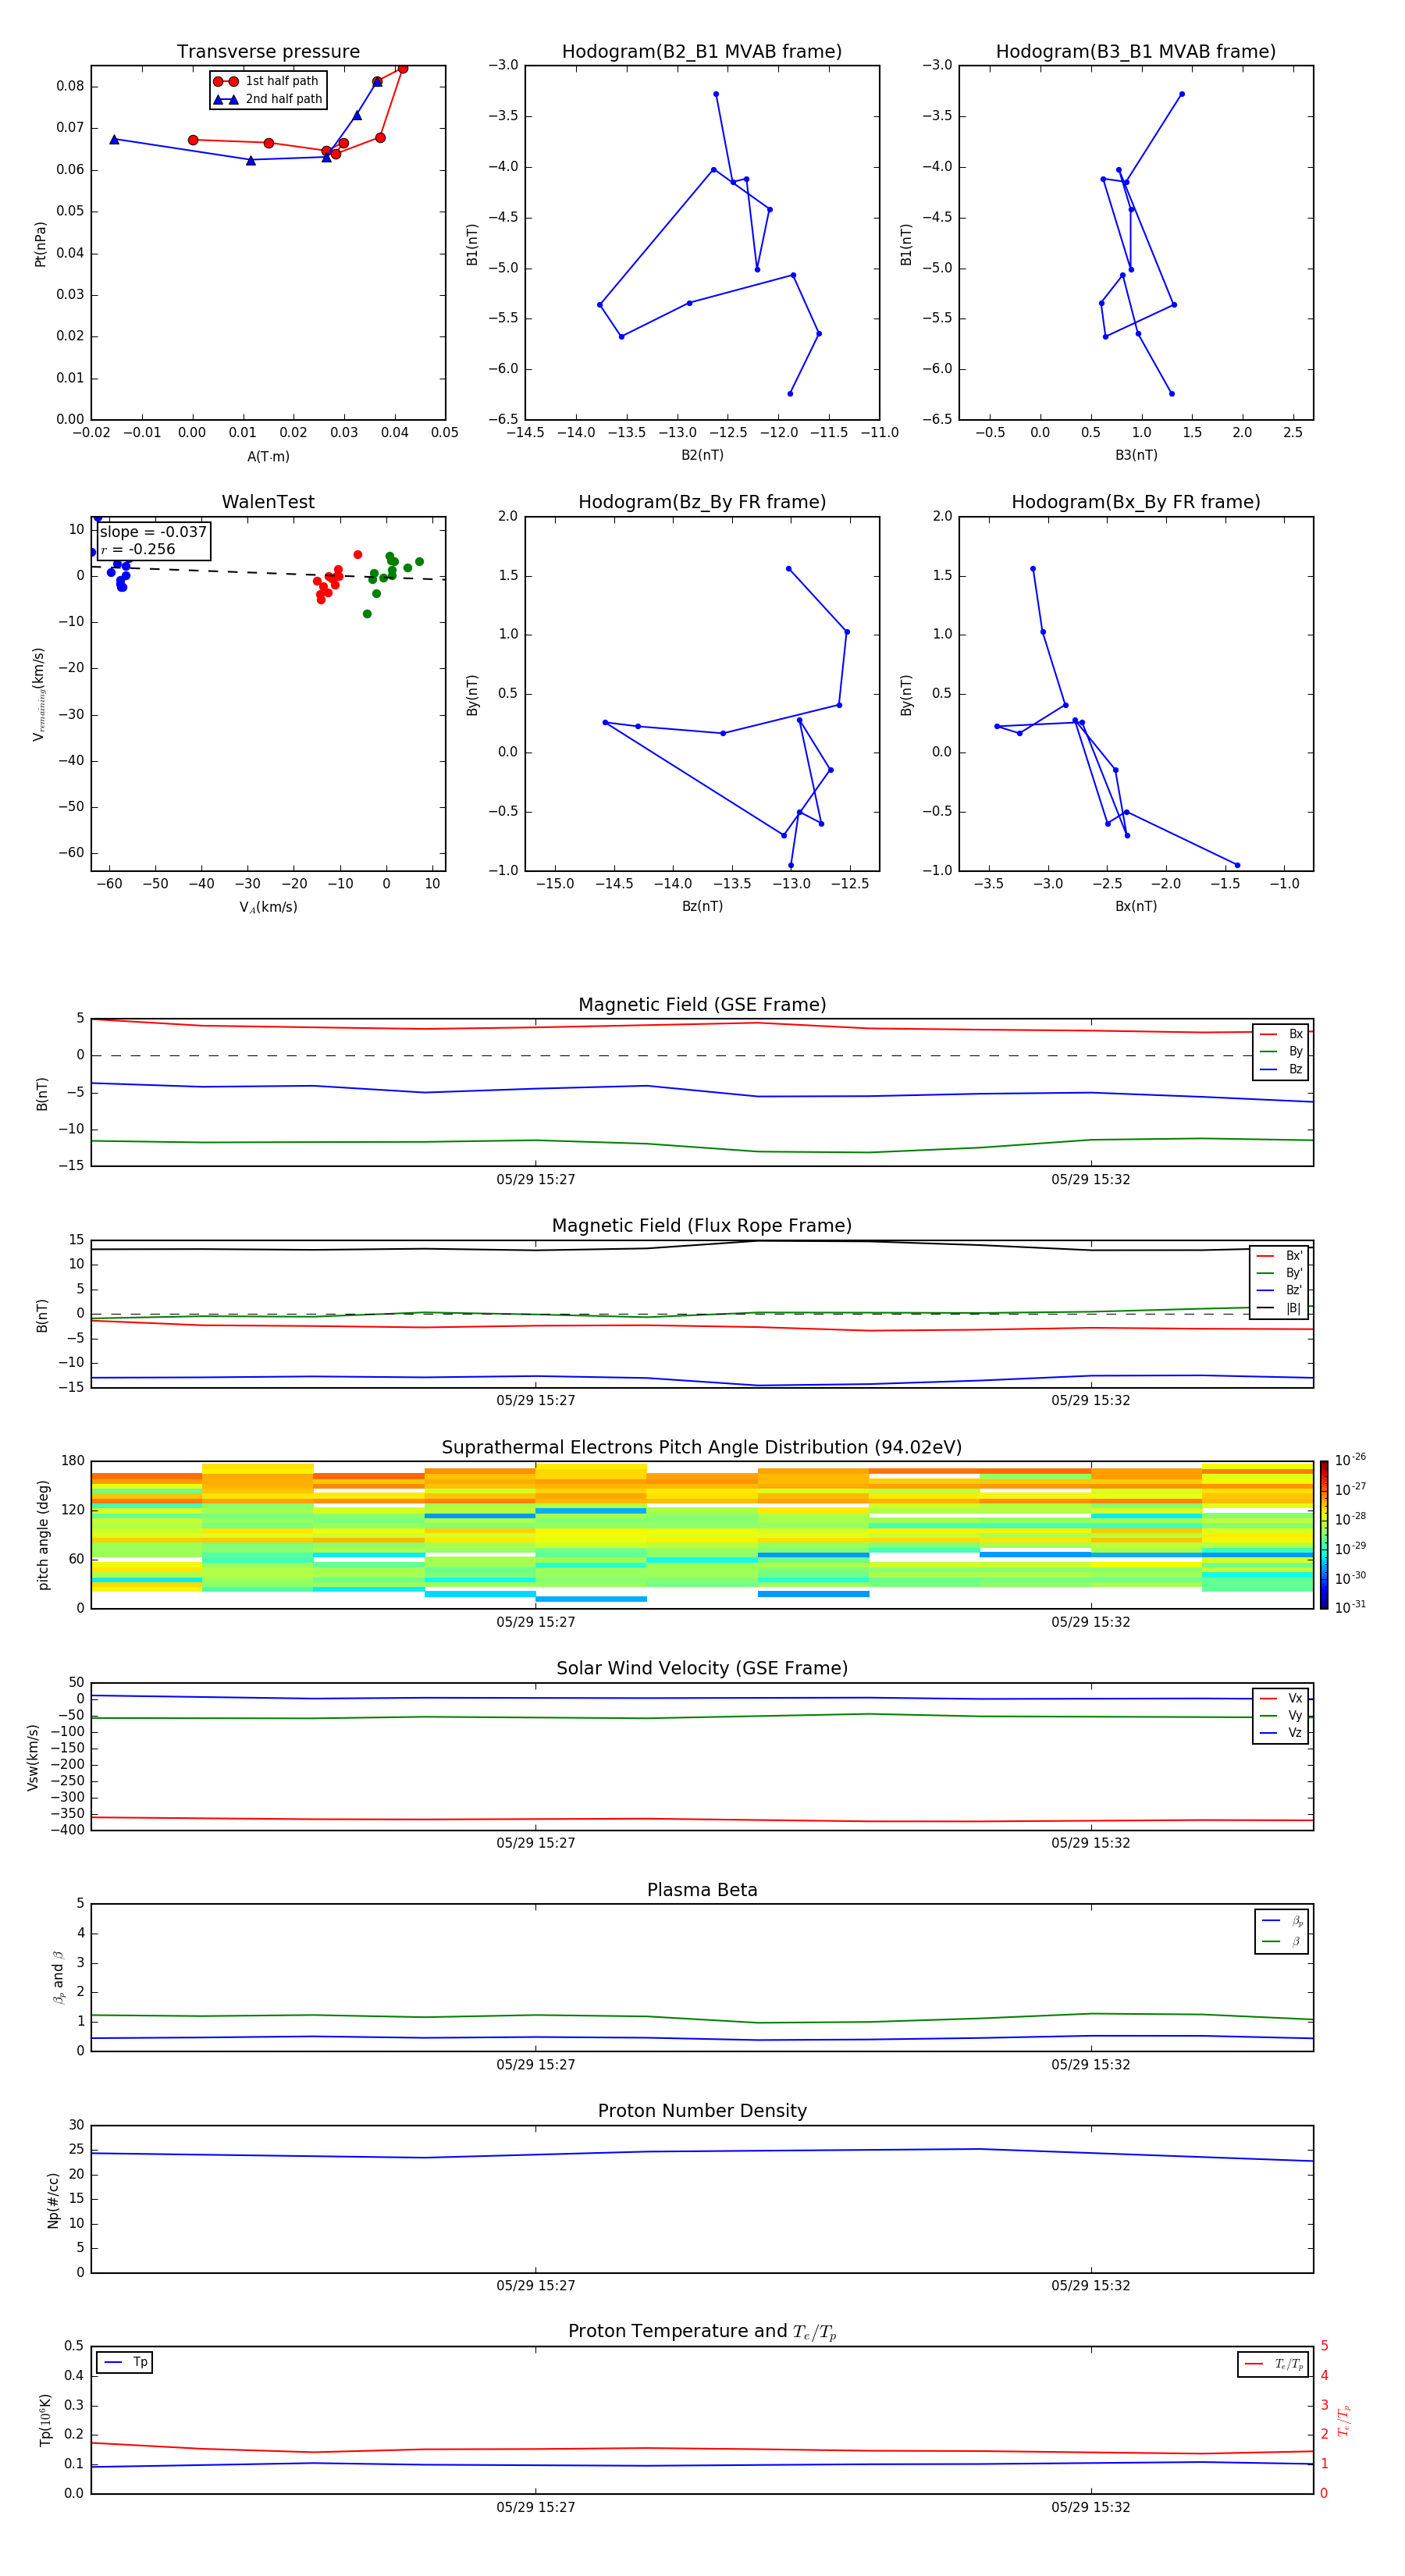Click the "Bx(nT)" x-axis label

(1136, 906)
